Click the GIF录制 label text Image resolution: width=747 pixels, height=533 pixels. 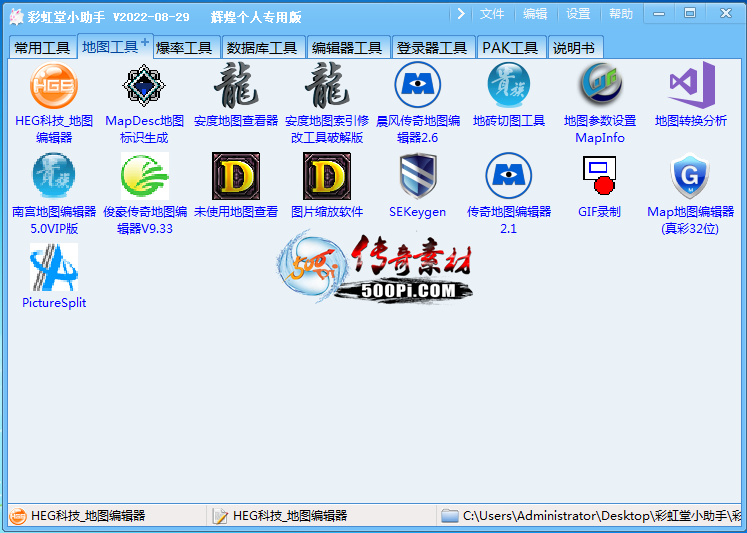(x=600, y=212)
